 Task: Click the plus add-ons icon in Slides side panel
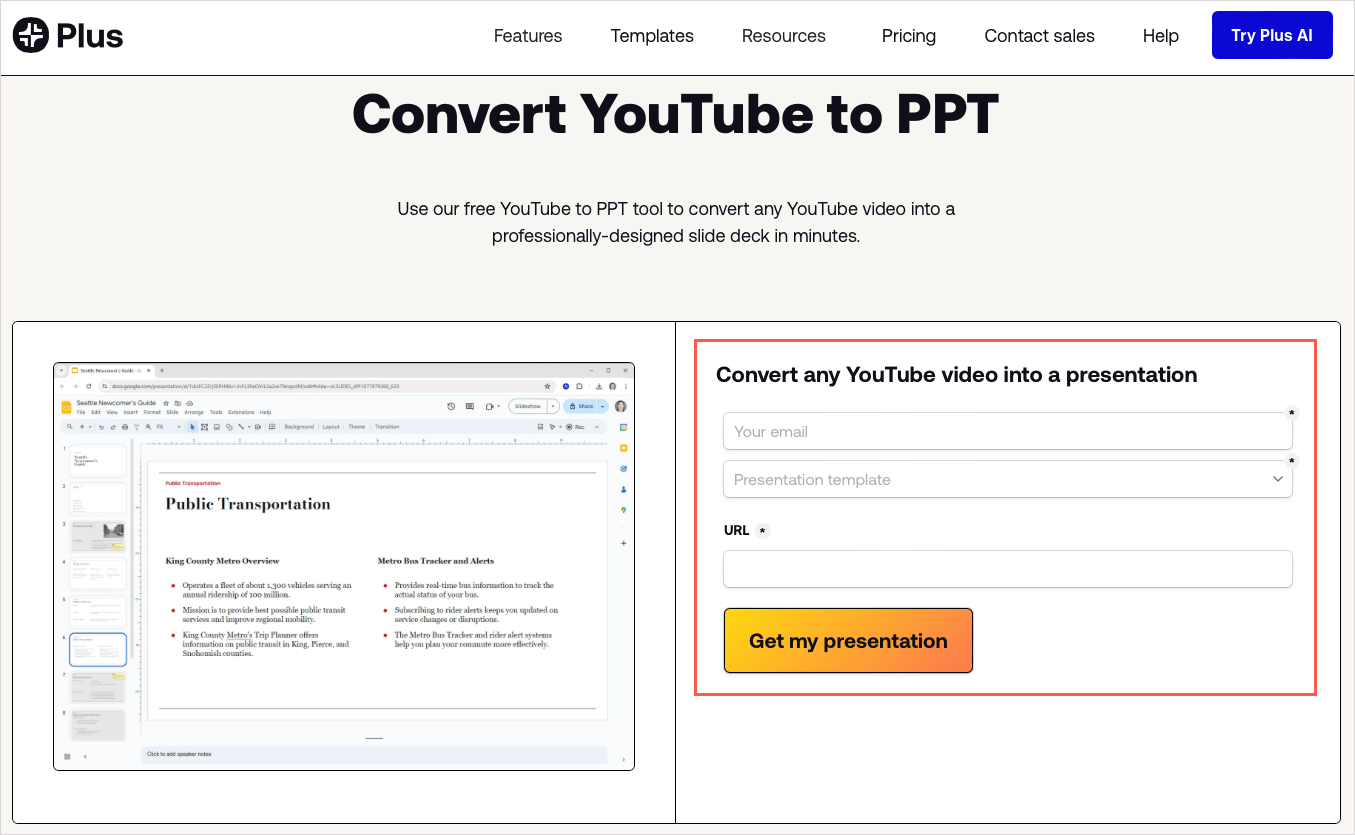[623, 543]
